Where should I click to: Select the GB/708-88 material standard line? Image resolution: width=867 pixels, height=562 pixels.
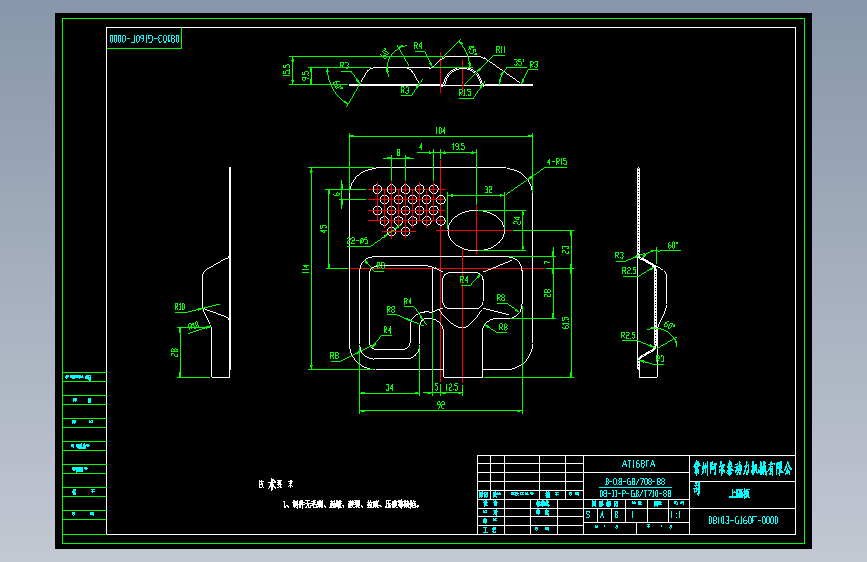(635, 482)
